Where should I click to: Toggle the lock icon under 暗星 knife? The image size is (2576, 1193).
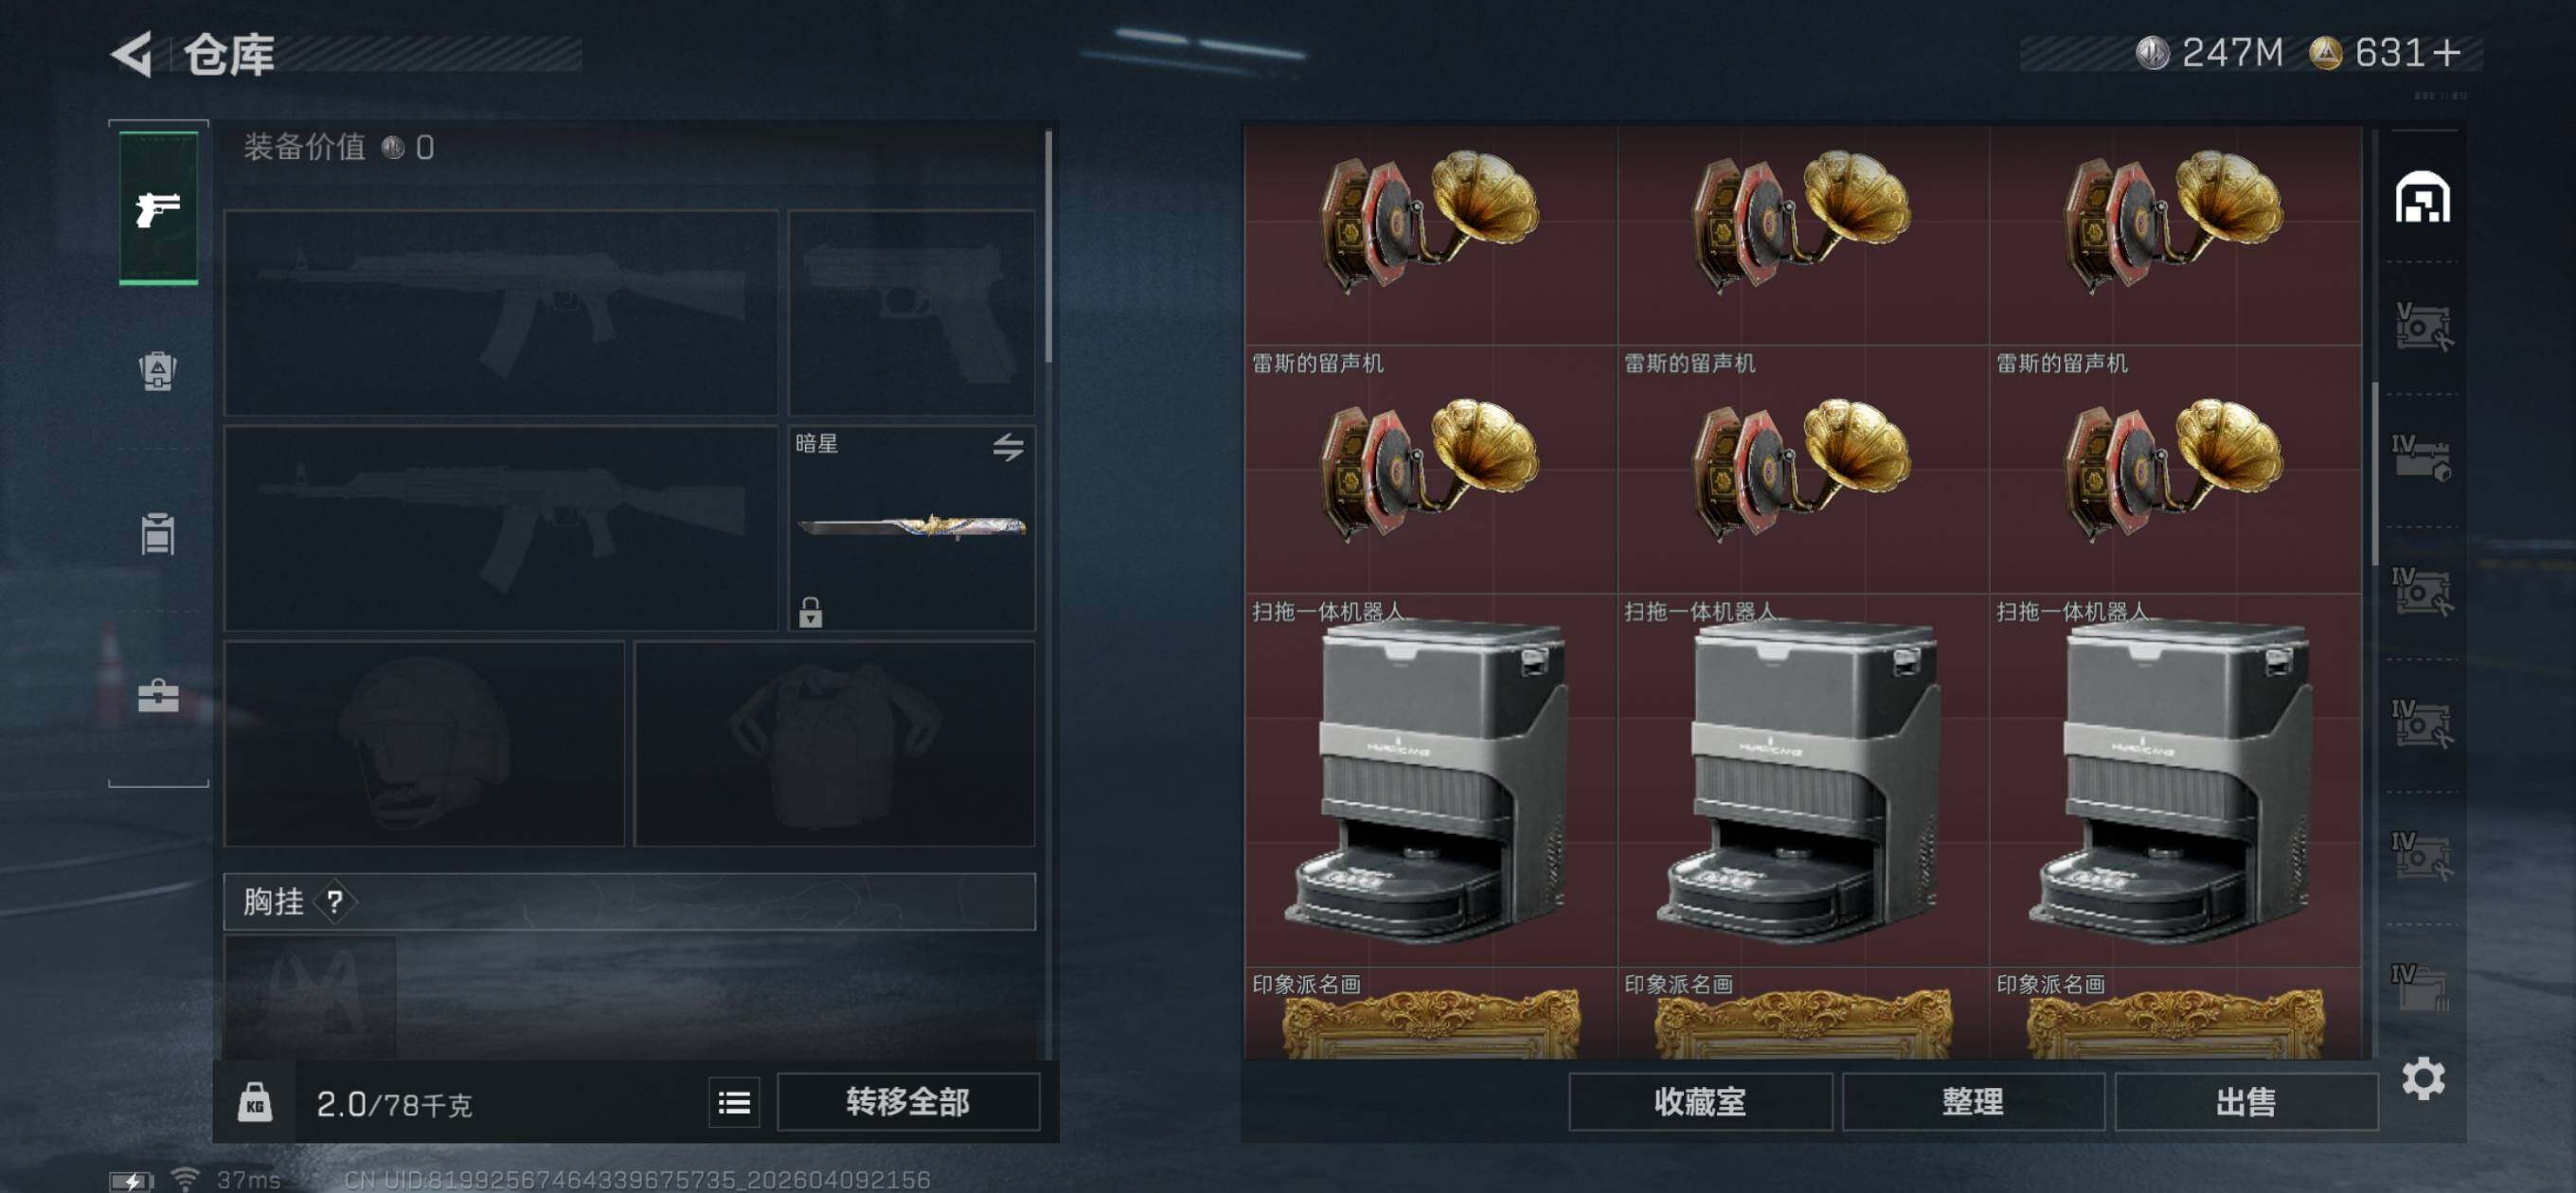[x=811, y=611]
